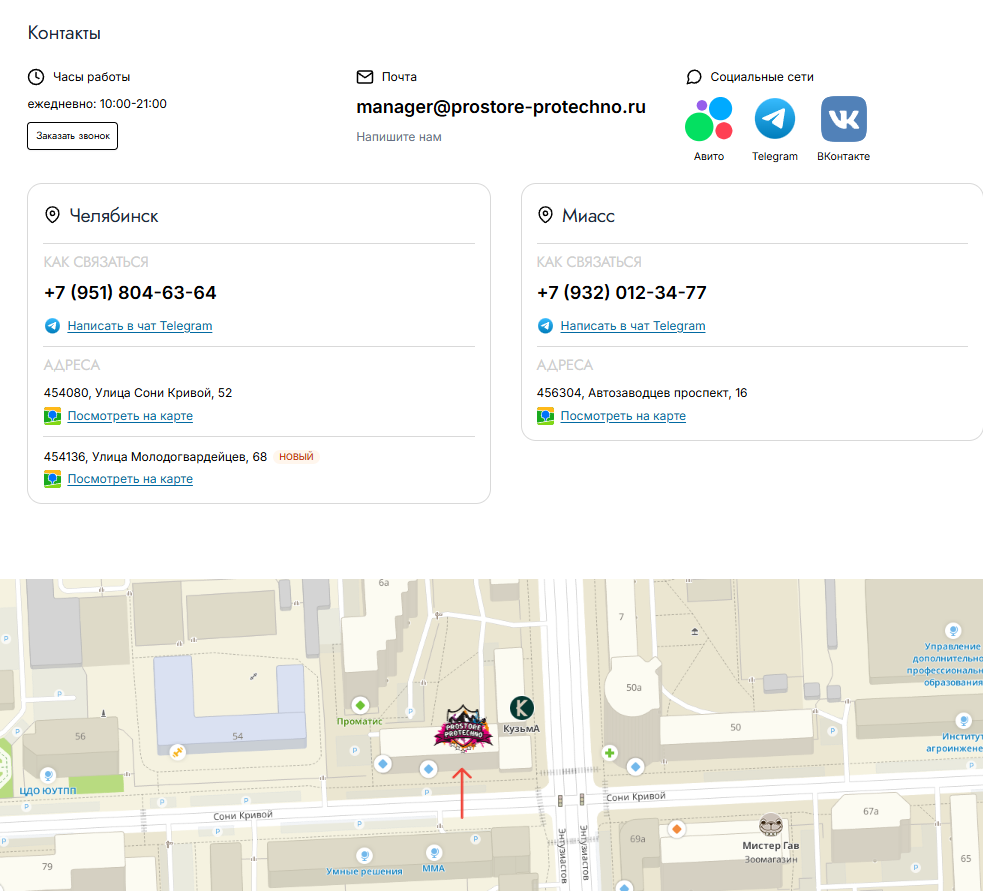Click the Мистер Гав pet shop marker
Image resolution: width=983 pixels, height=891 pixels.
click(x=770, y=825)
